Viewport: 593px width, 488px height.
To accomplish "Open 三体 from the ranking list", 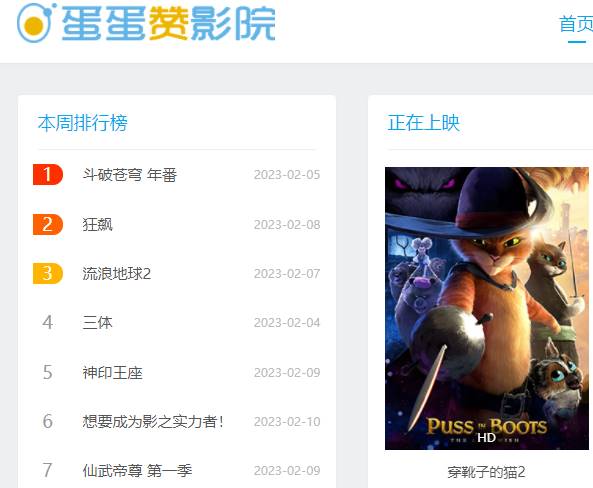I will [98, 323].
